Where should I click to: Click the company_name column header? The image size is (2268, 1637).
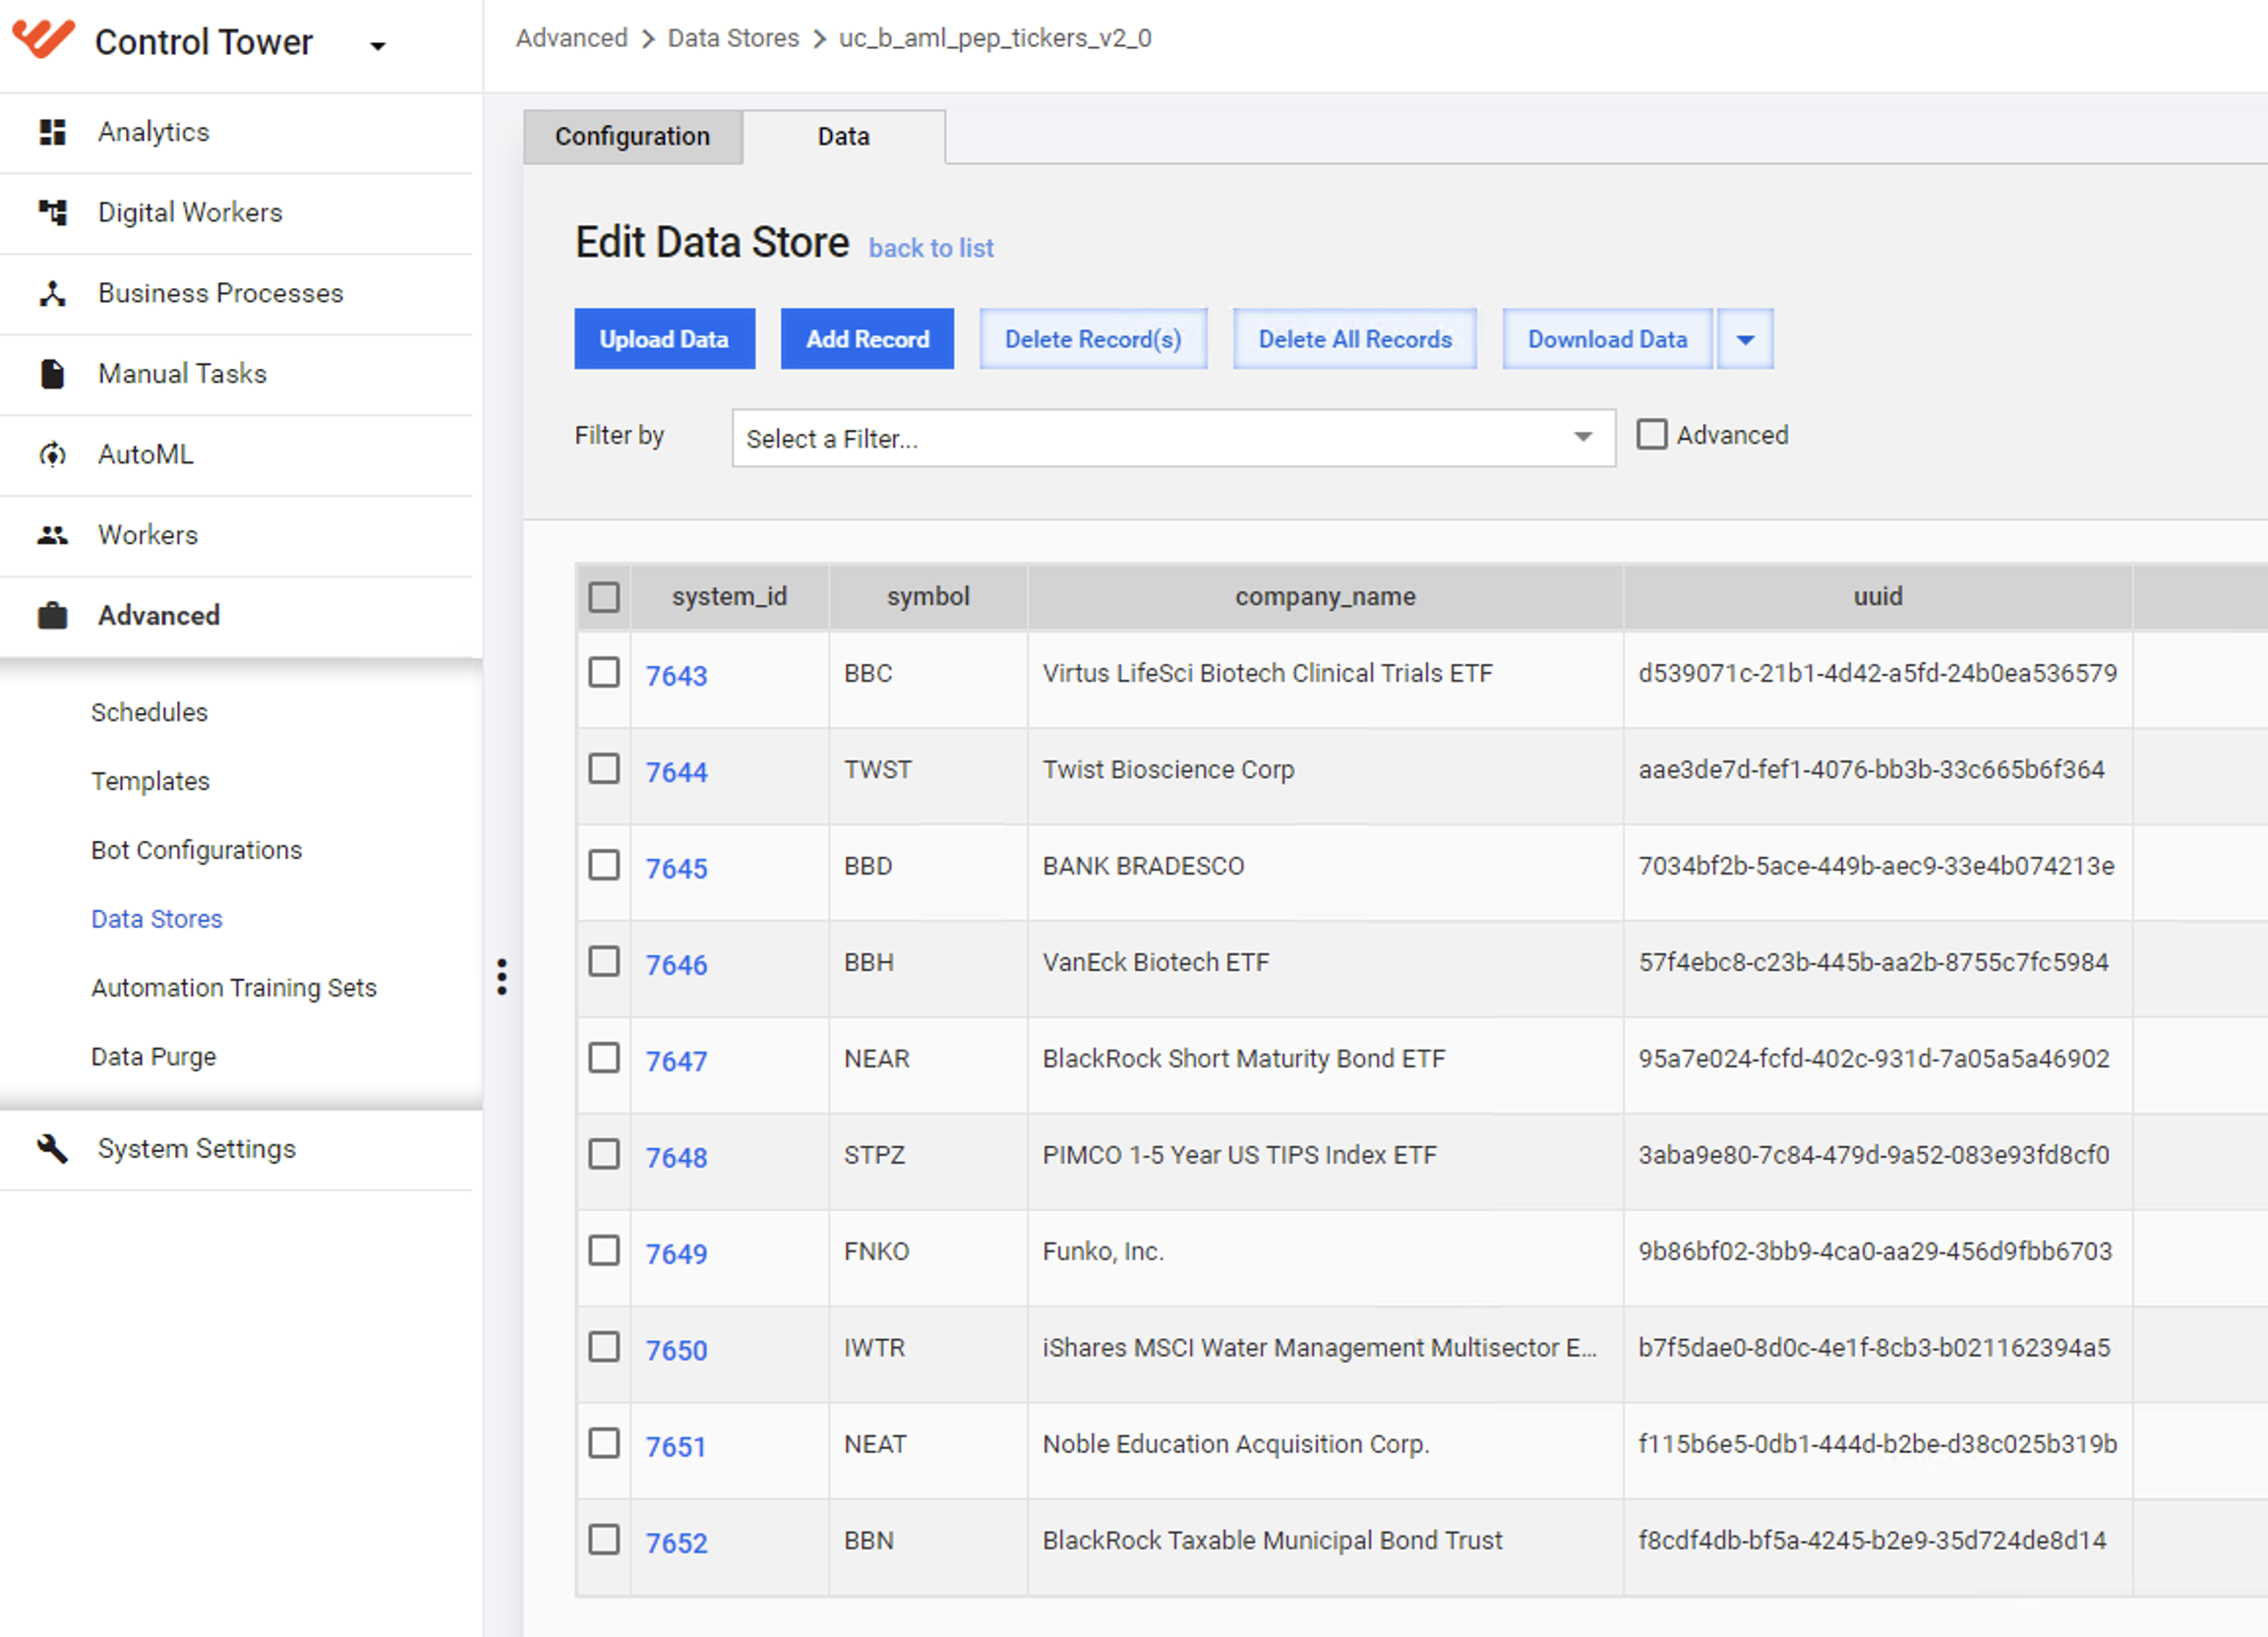click(1325, 597)
